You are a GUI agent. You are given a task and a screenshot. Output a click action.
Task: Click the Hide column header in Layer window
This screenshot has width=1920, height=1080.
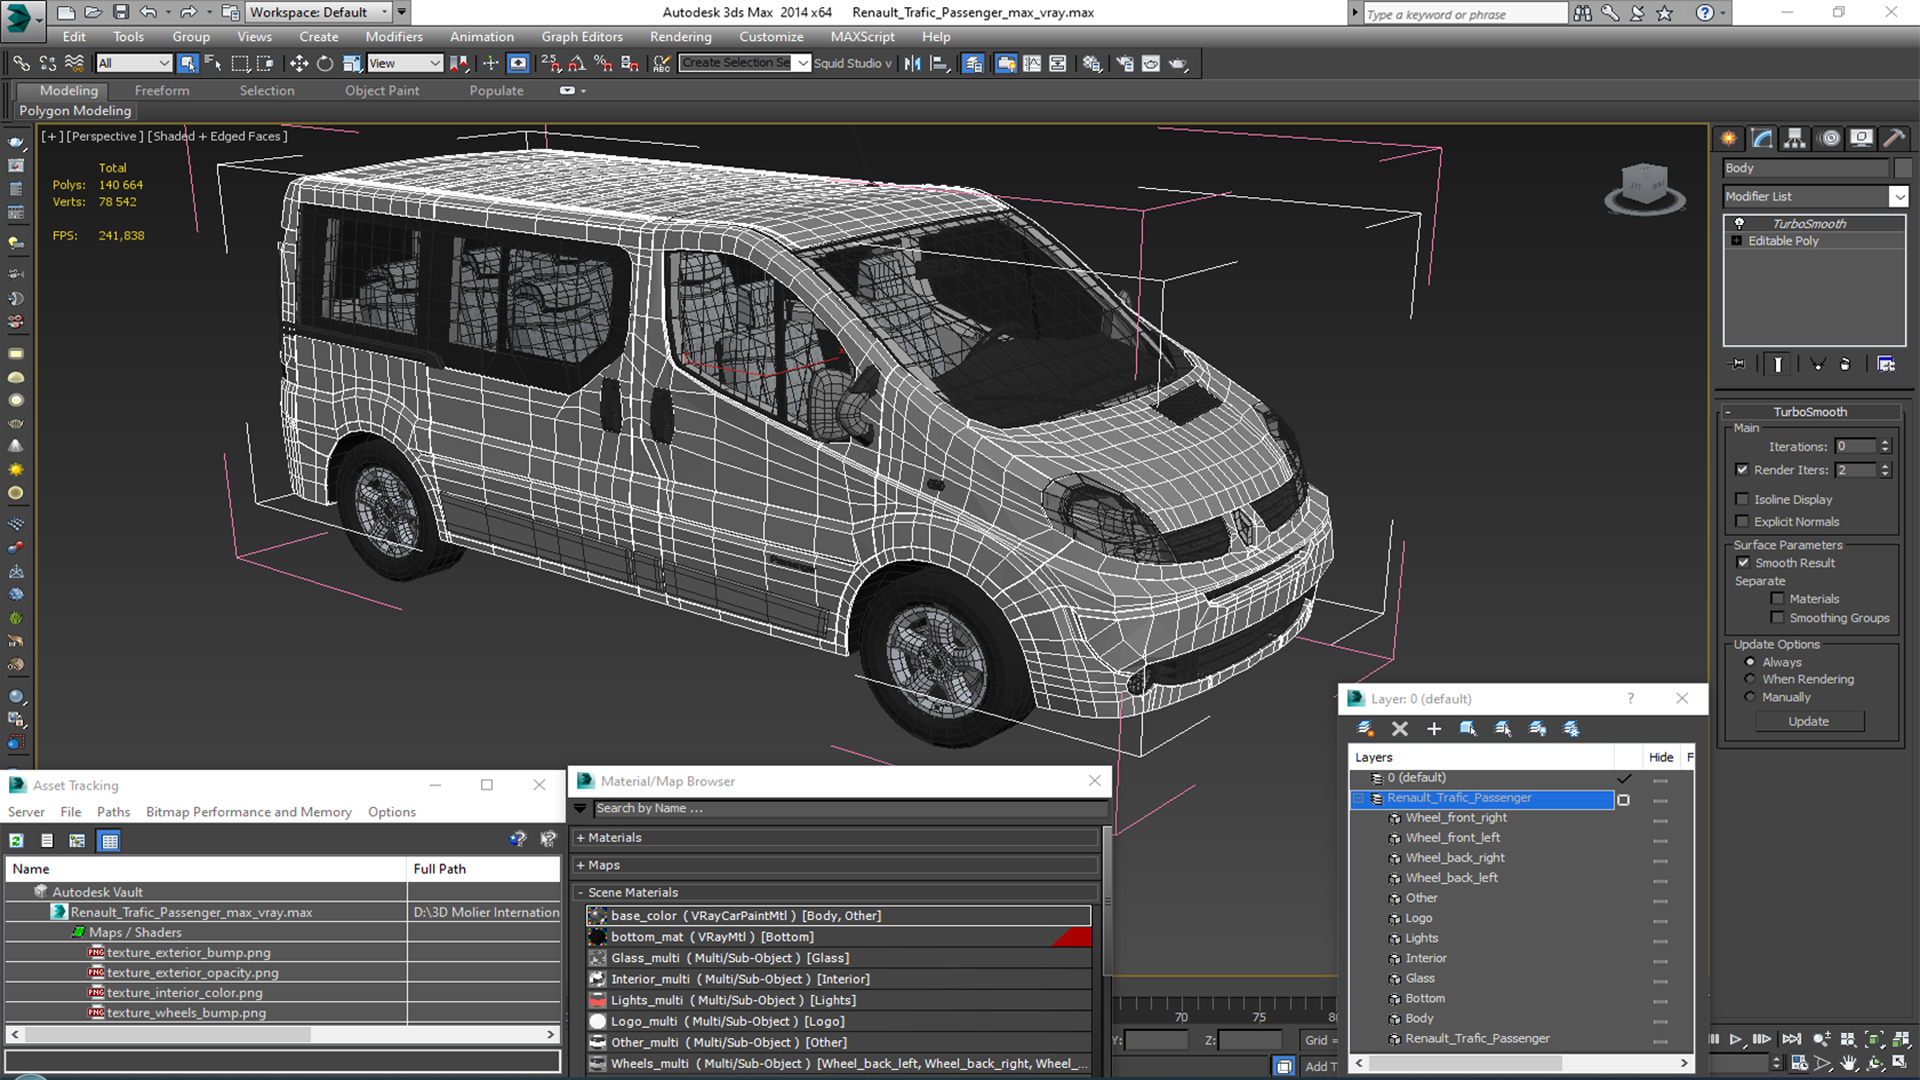[x=1661, y=757]
